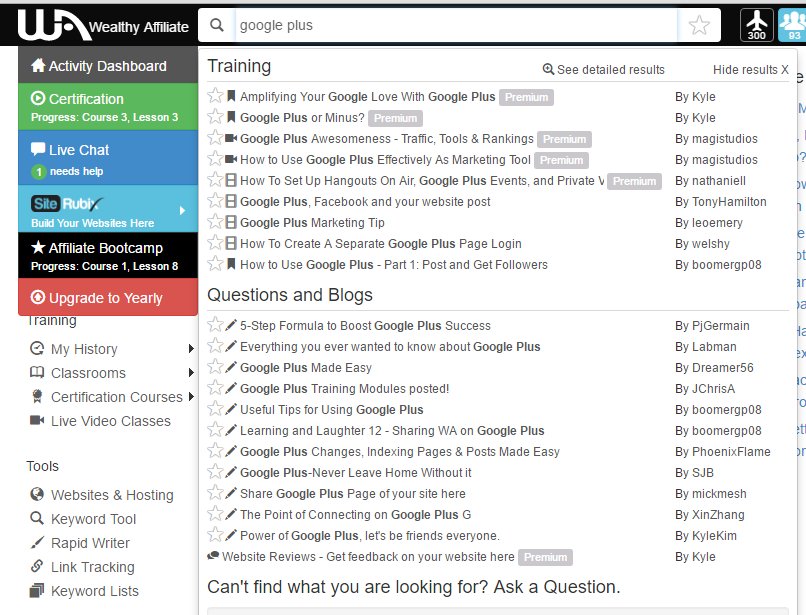Star Amplifying Your Google Love result
Image resolution: width=806 pixels, height=615 pixels.
(215, 96)
